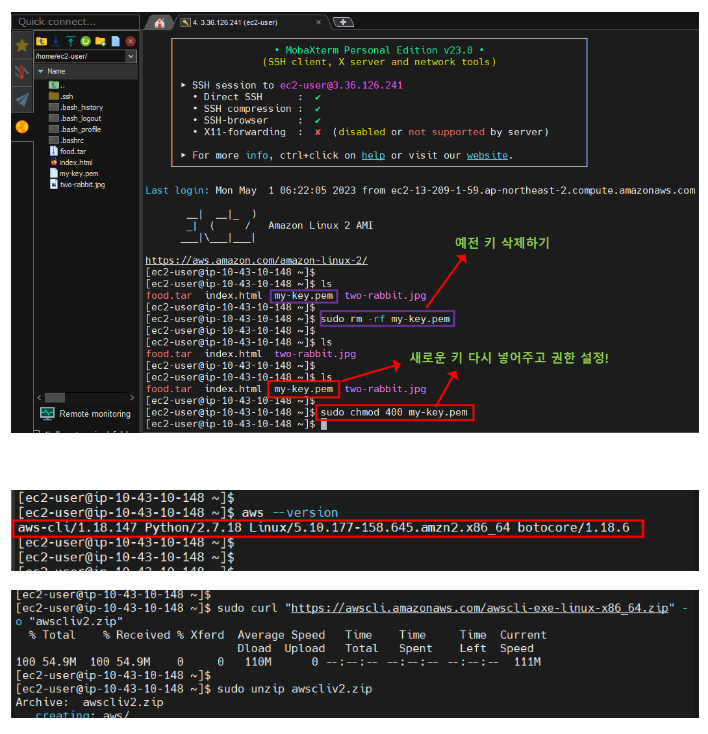Click the red delete selected files icon
The image size is (708, 734).
point(131,41)
